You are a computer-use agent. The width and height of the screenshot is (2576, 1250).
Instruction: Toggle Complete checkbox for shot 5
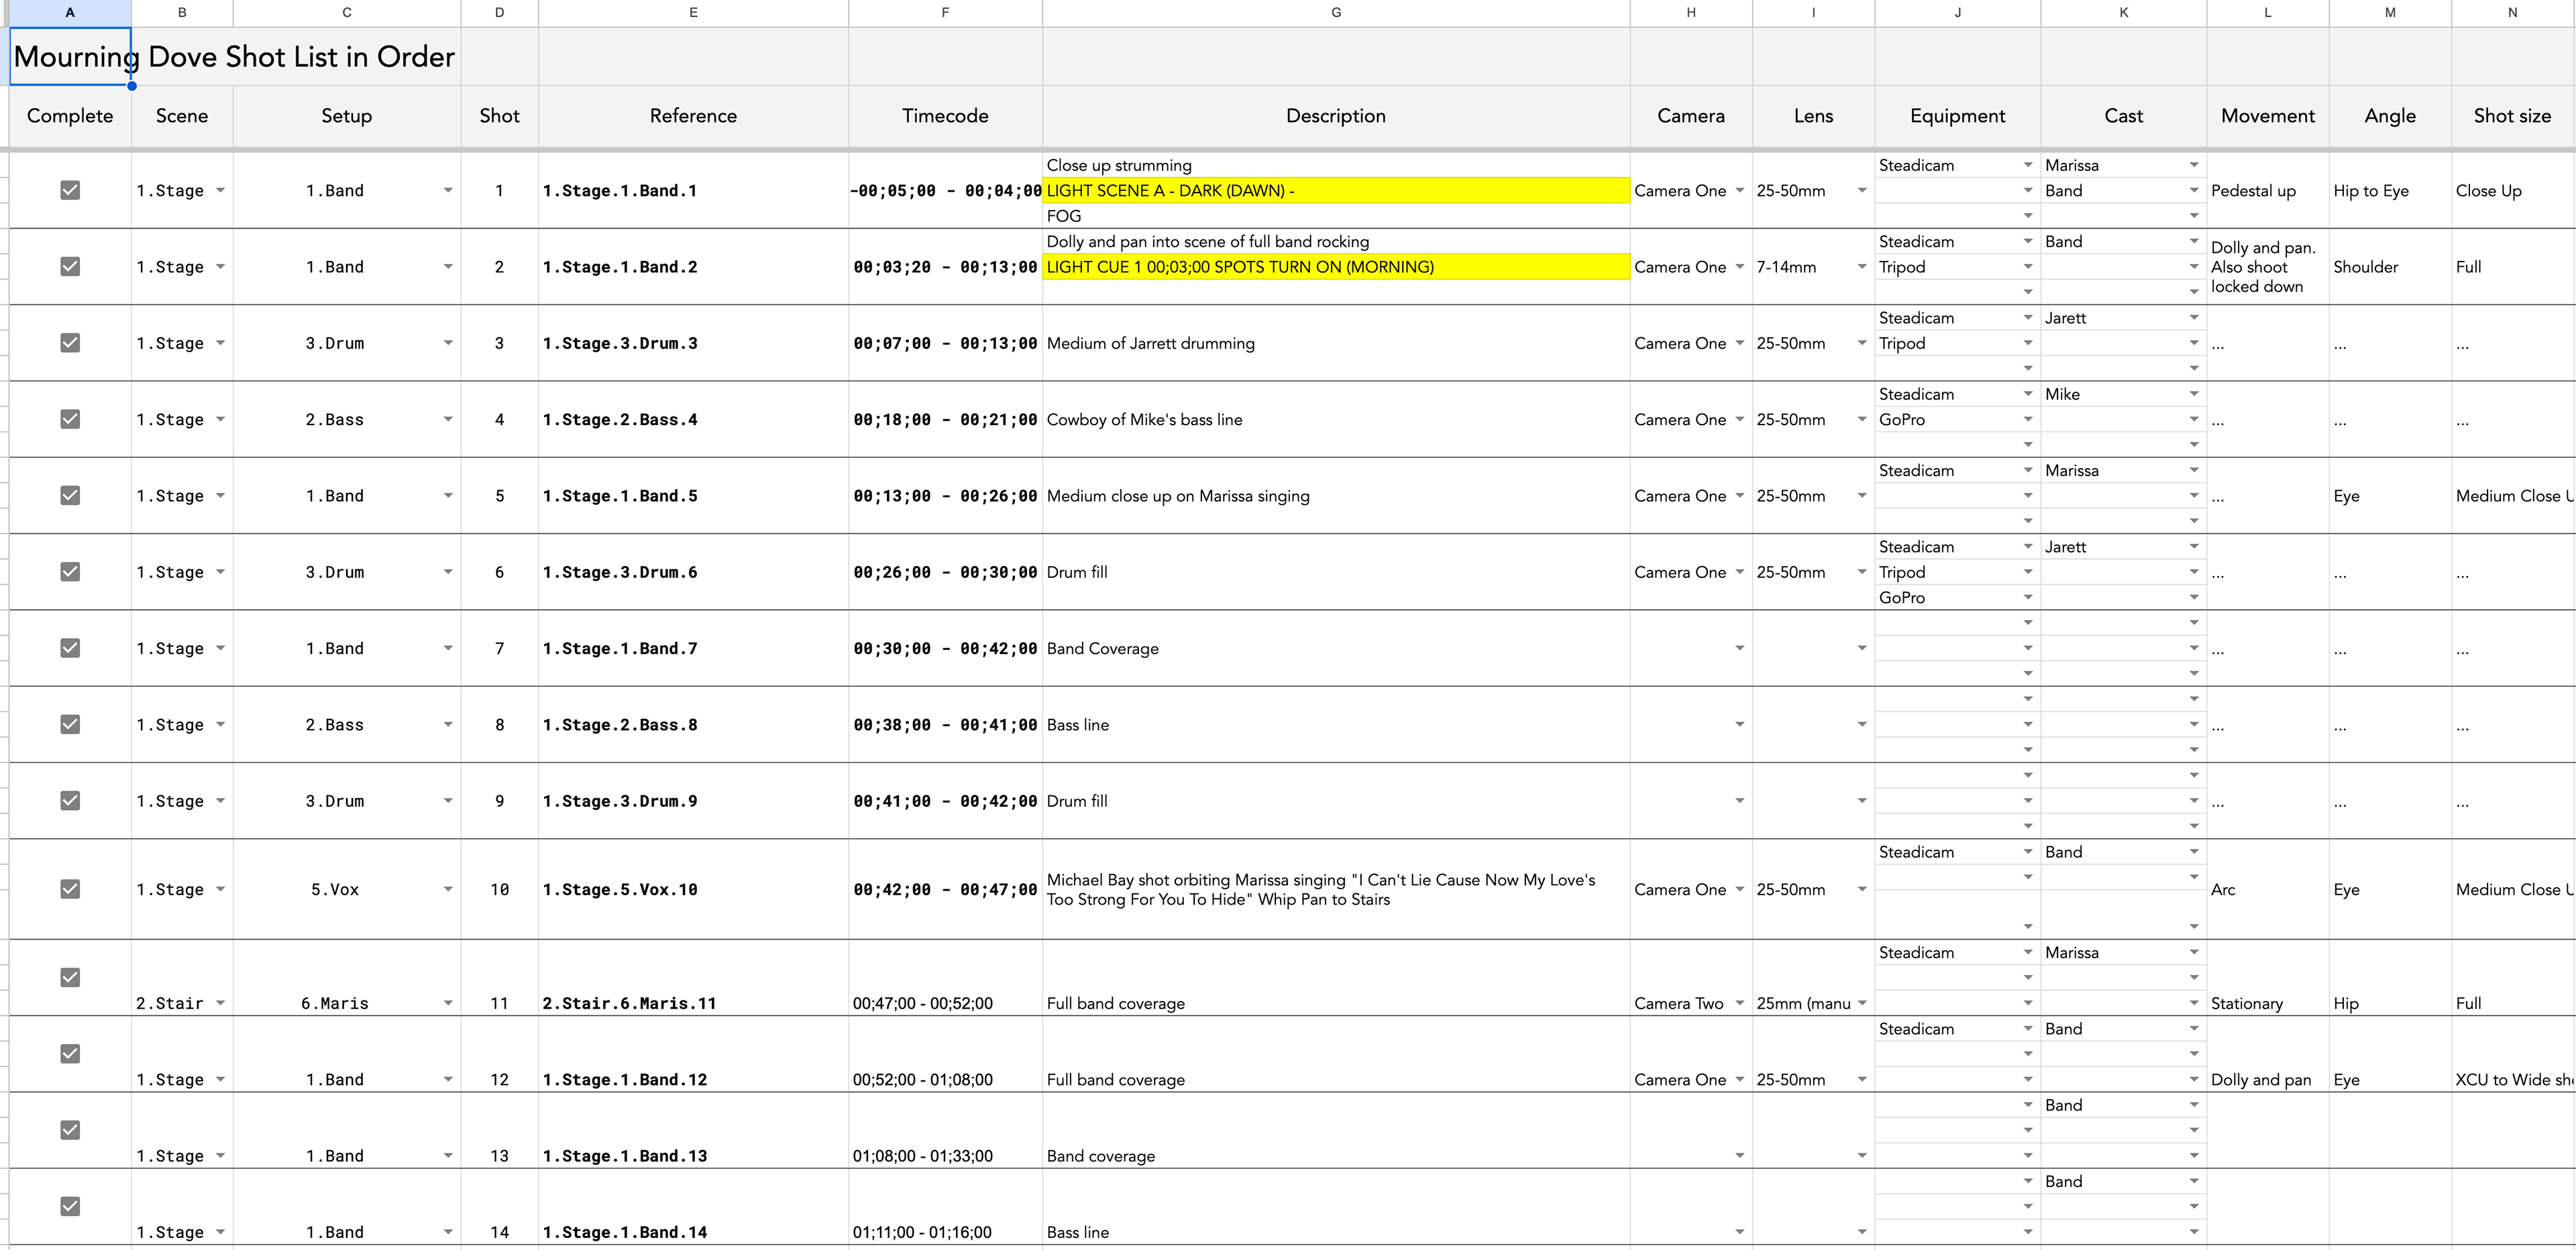pyautogui.click(x=70, y=495)
